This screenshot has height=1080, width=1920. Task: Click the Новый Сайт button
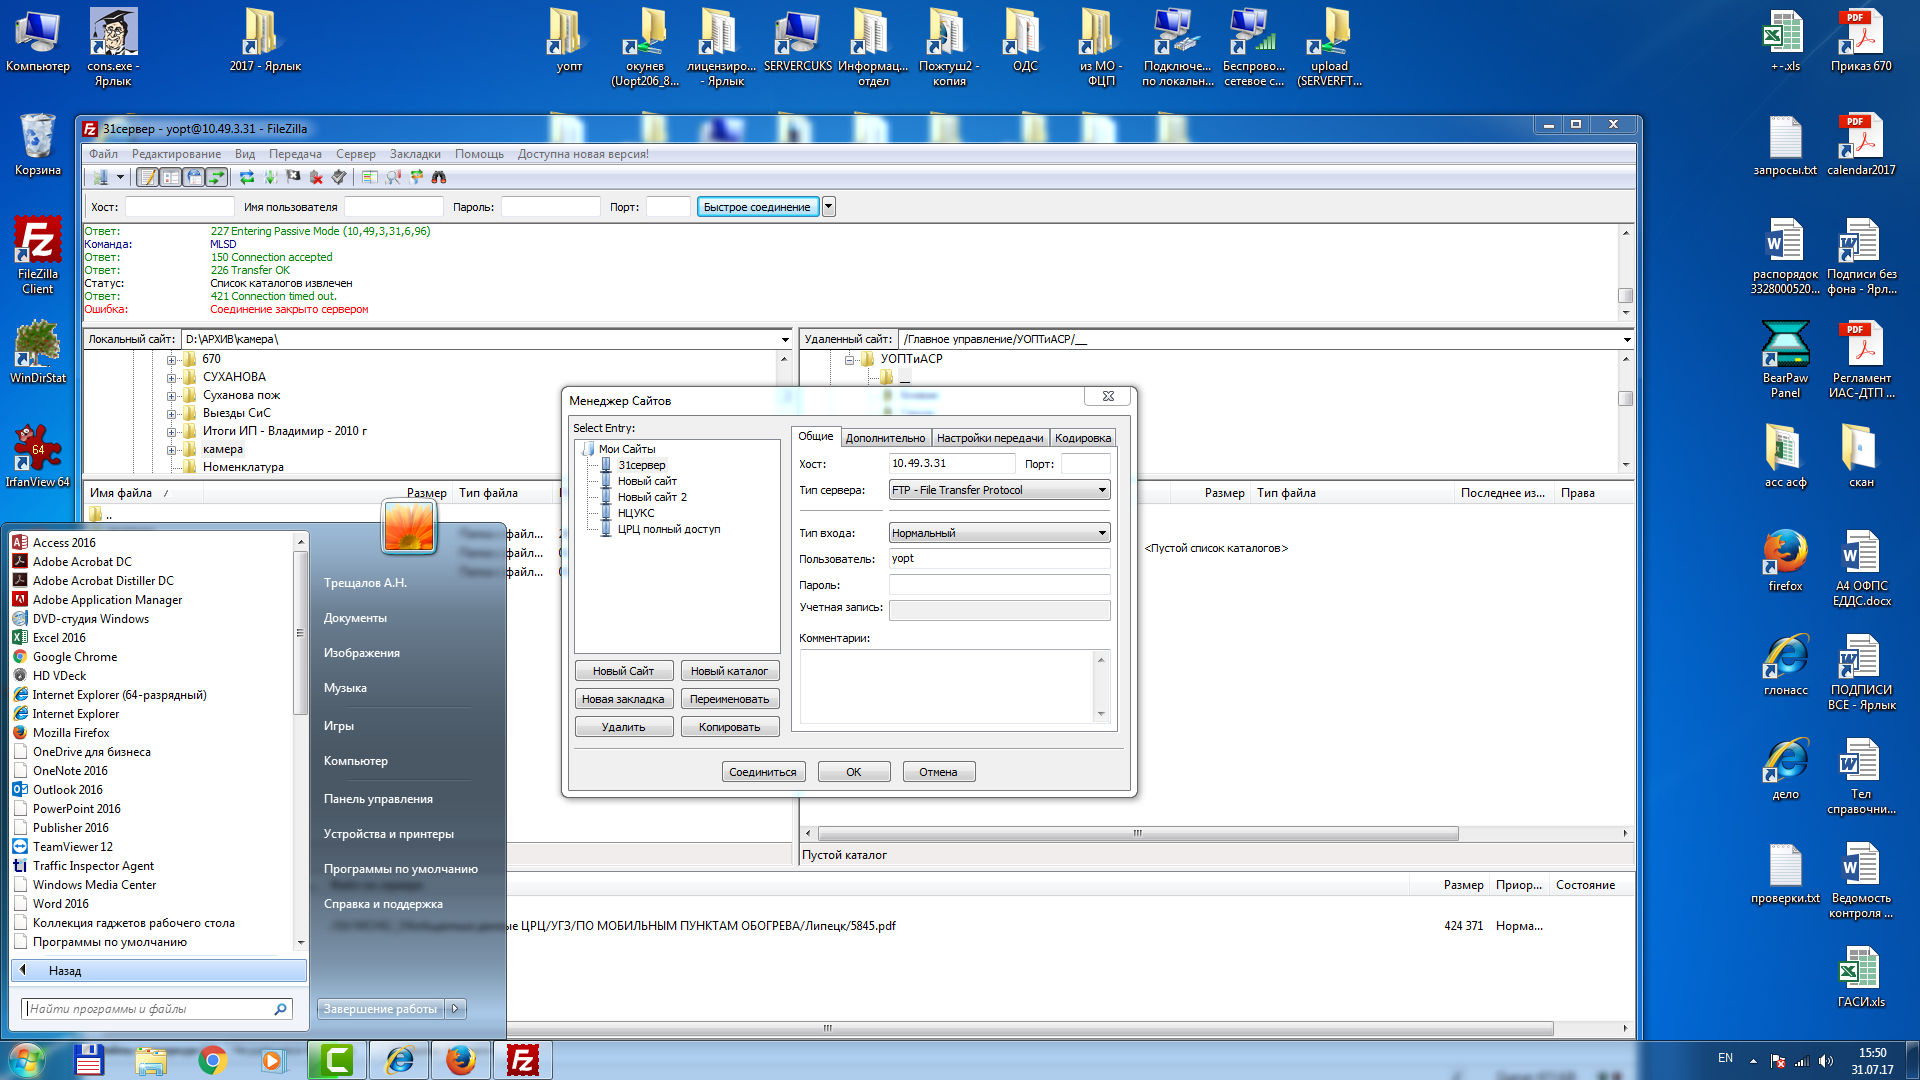click(623, 671)
